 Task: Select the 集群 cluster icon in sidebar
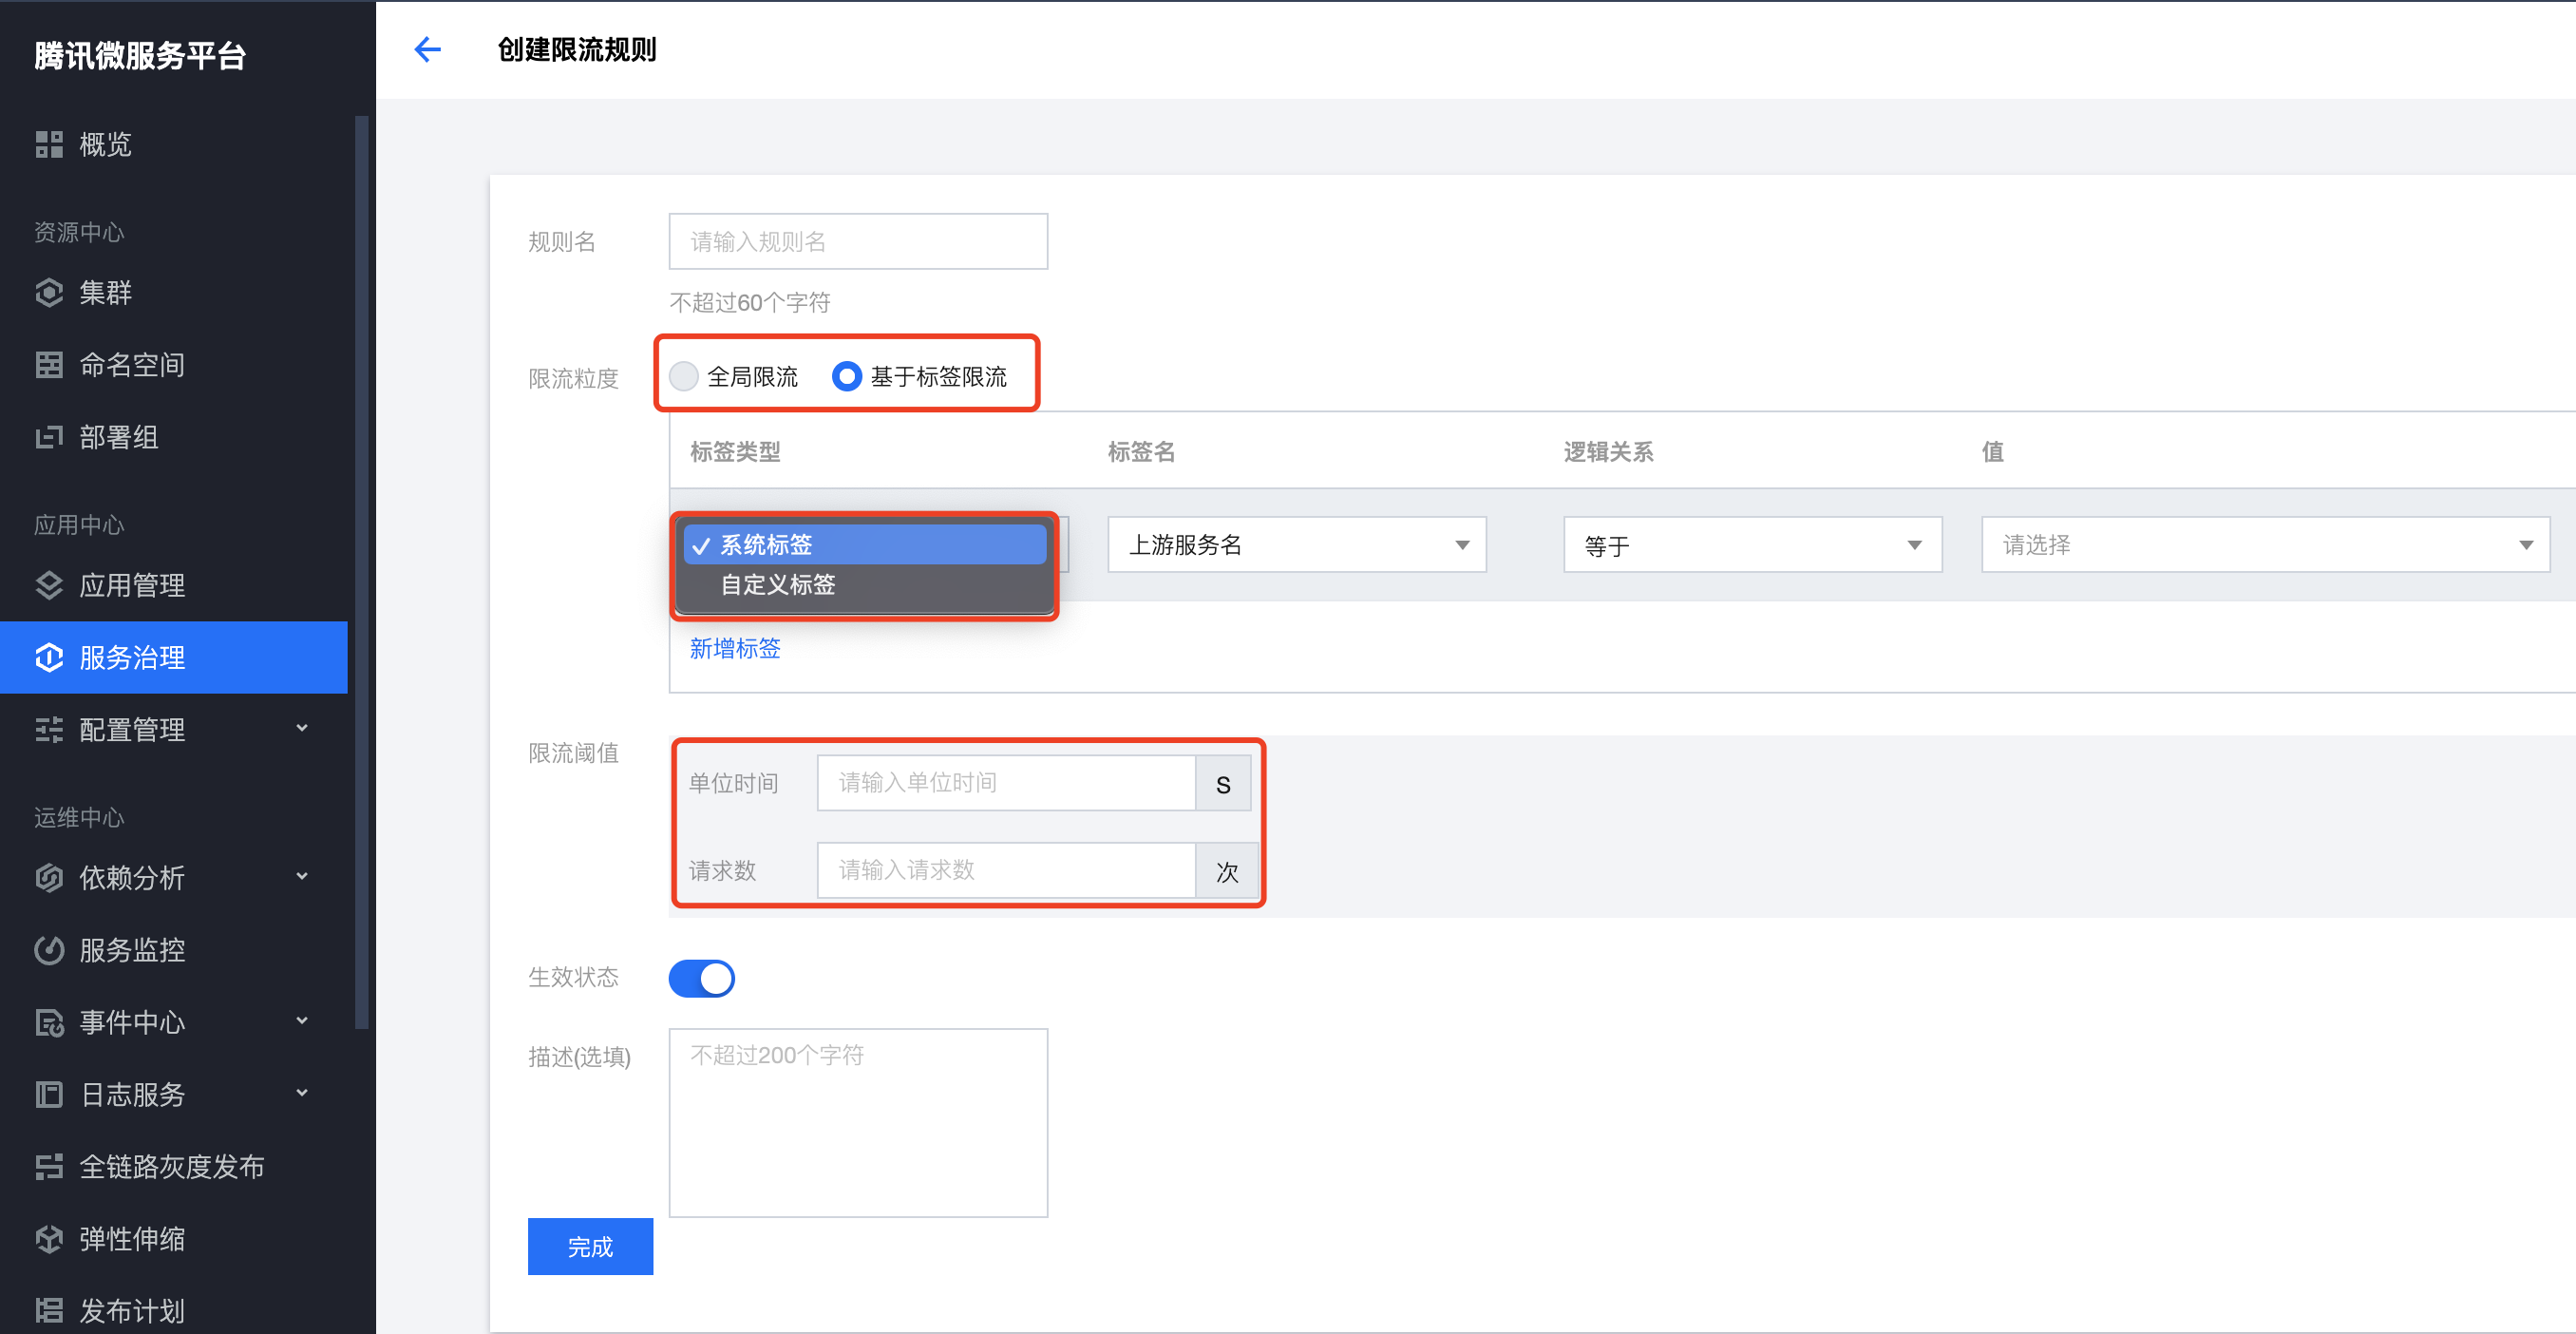tap(103, 292)
